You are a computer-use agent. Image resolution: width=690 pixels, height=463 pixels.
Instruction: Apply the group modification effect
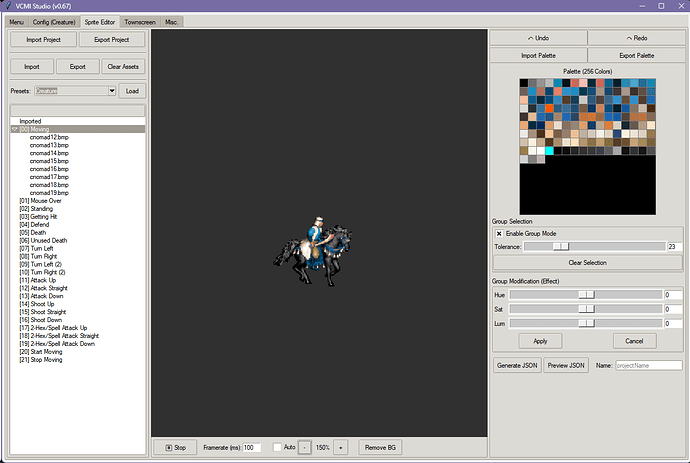[x=540, y=341]
